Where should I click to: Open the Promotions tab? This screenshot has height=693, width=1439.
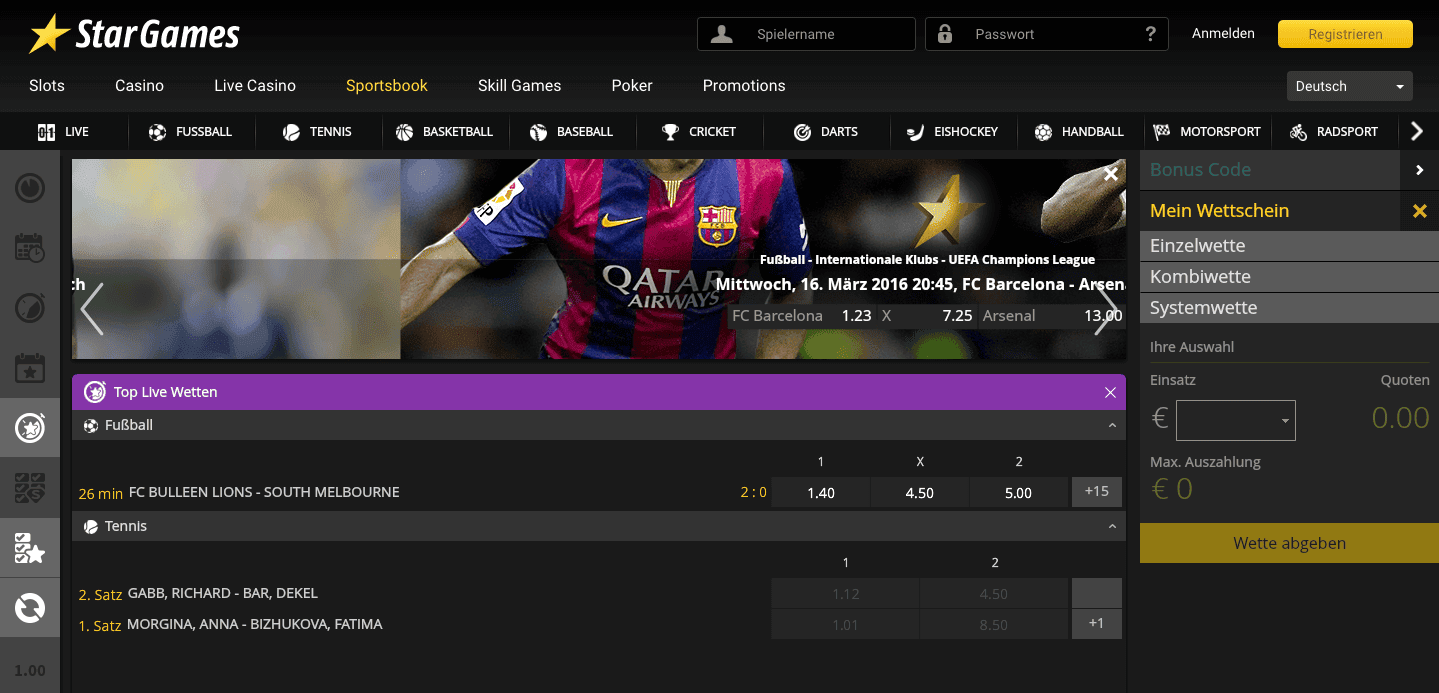744,86
